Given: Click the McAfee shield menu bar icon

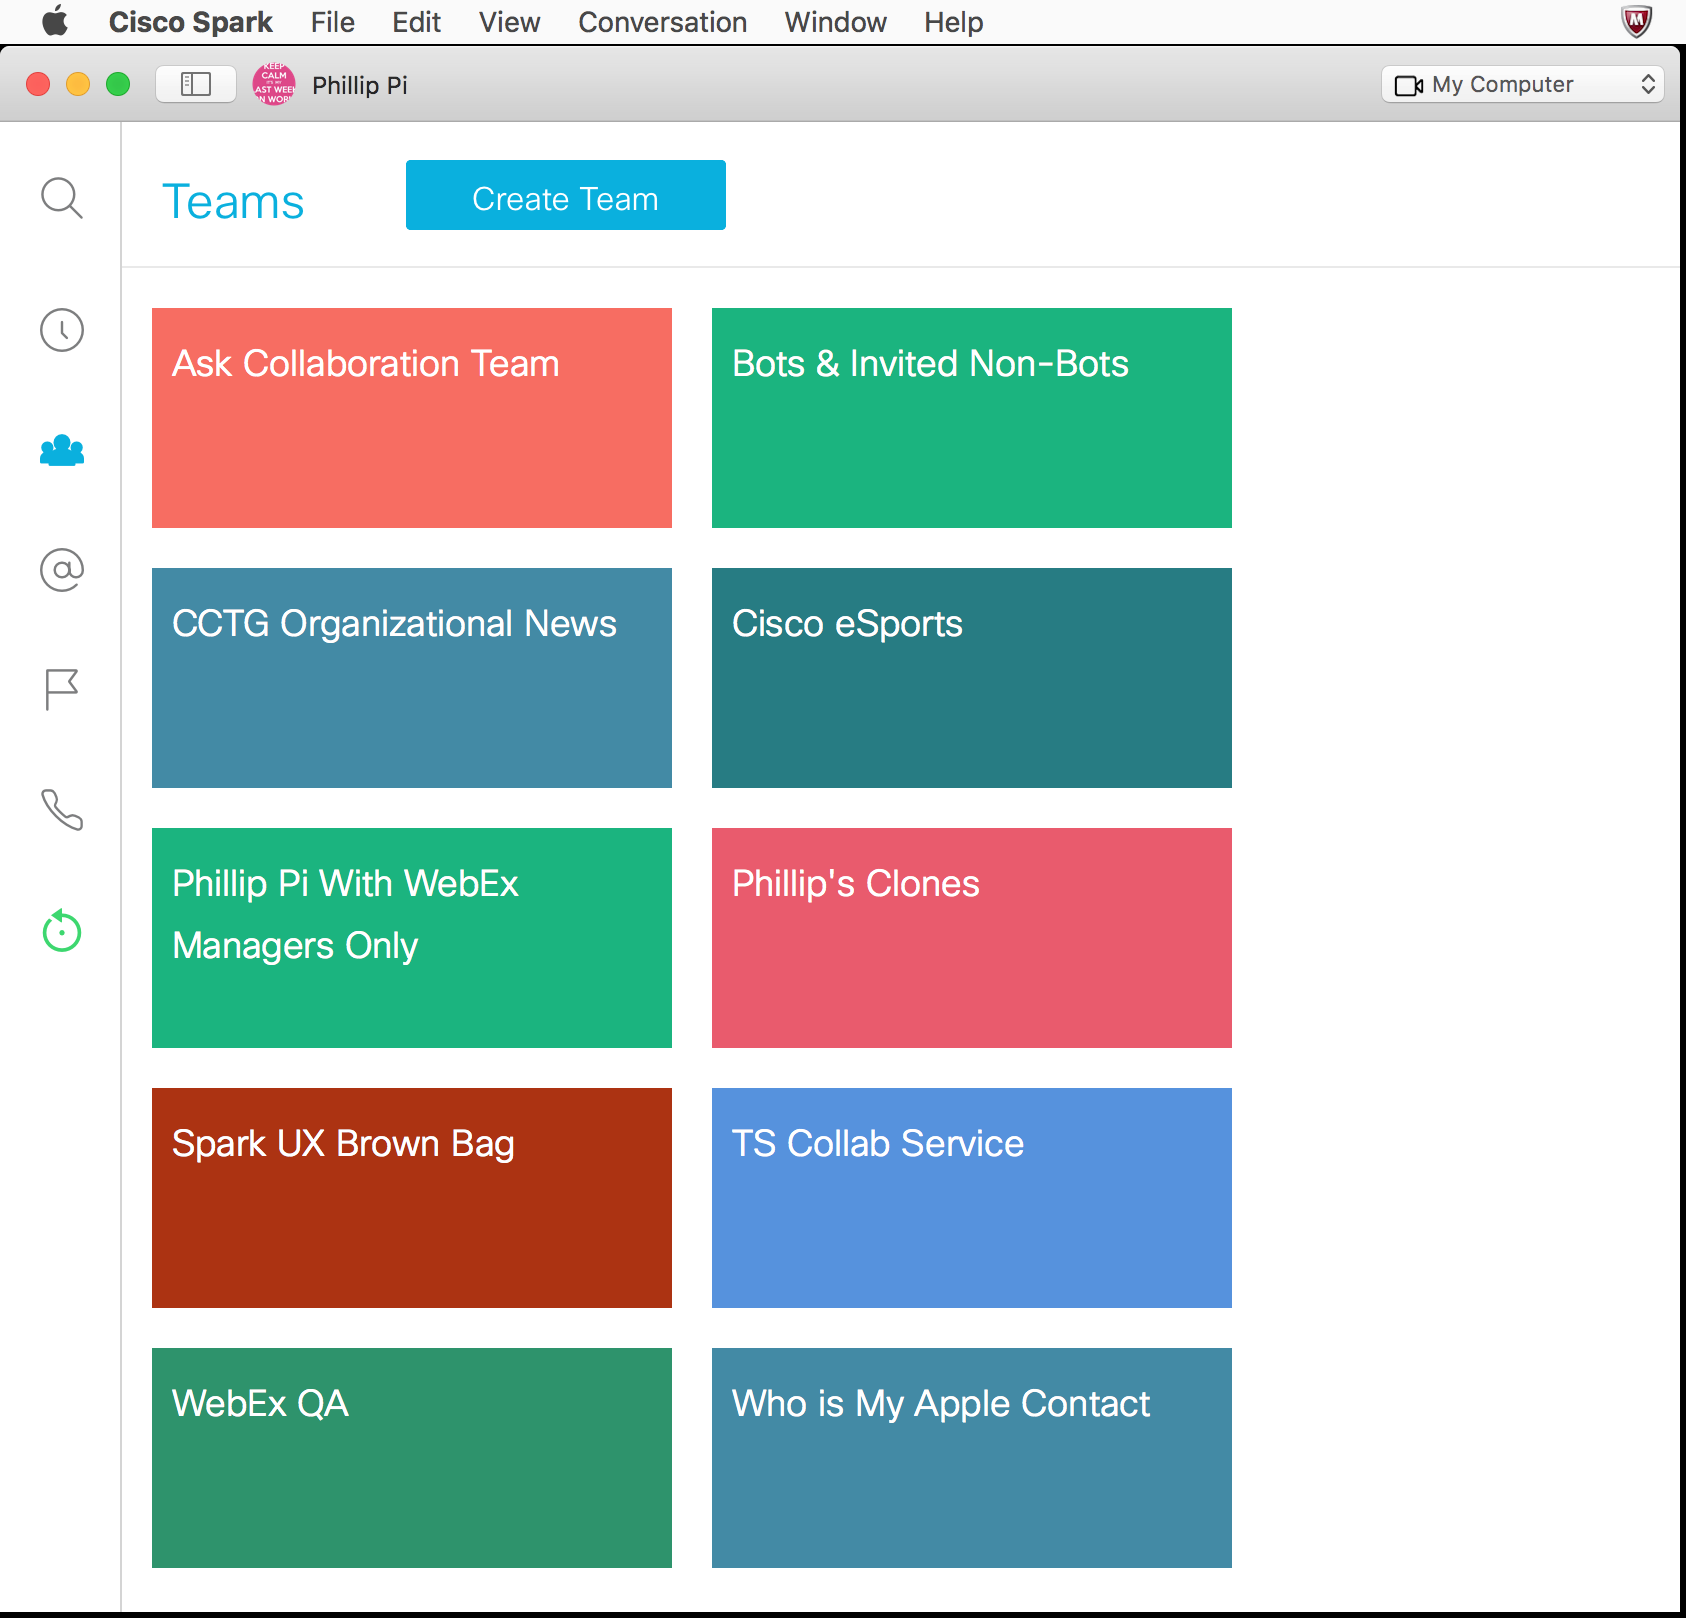Looking at the screenshot, I should (x=1636, y=21).
